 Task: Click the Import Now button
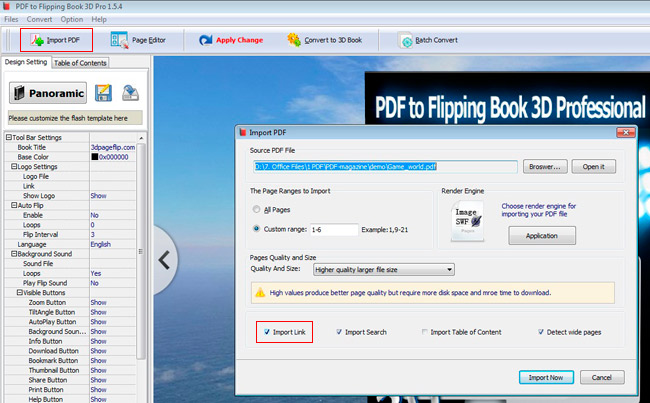pos(546,377)
